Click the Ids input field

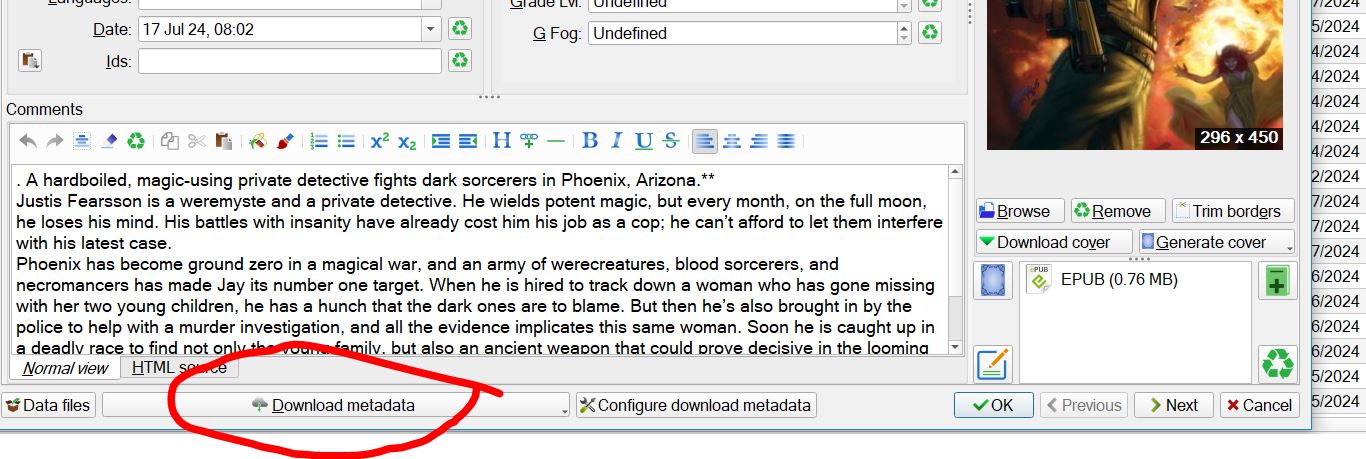pos(290,61)
